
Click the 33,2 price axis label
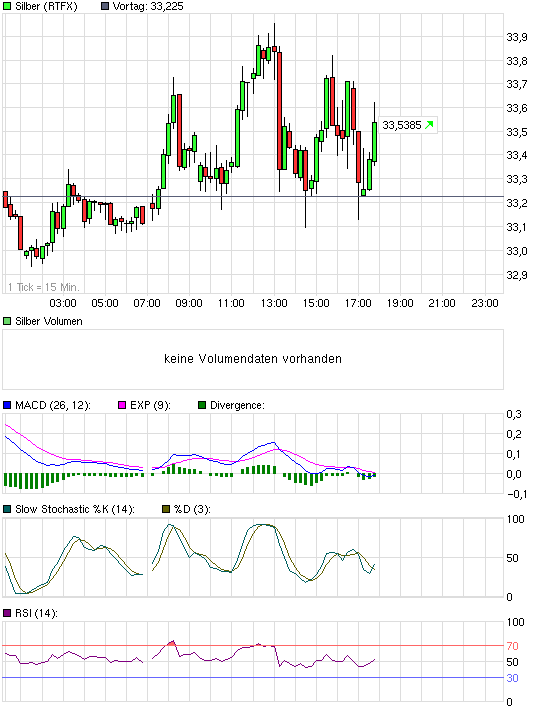coord(517,203)
